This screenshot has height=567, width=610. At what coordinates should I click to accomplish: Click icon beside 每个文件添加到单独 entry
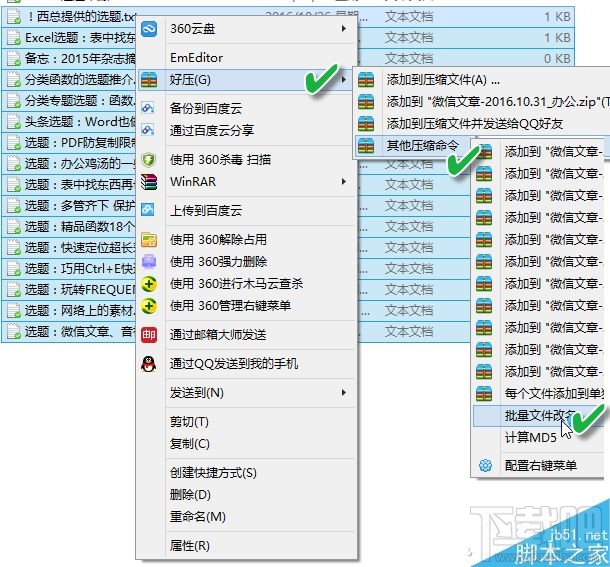click(x=484, y=393)
